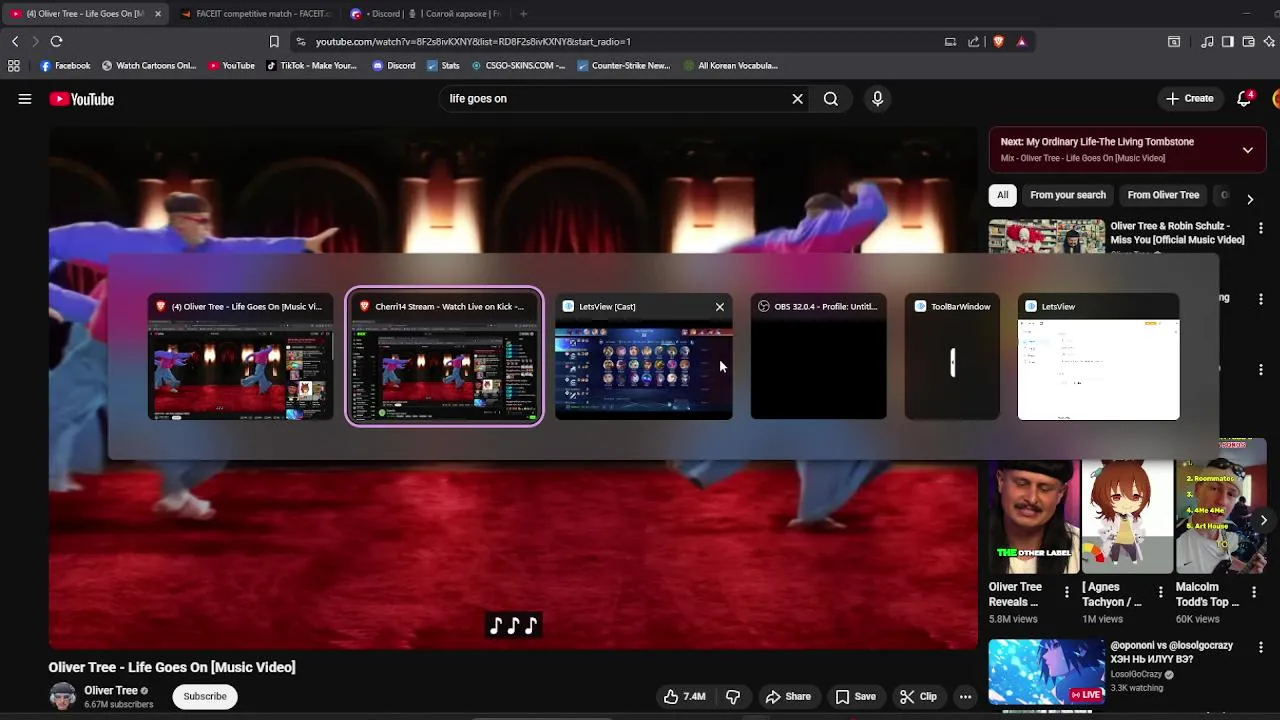Save the video to a playlist
The width and height of the screenshot is (1280, 720).
point(855,697)
